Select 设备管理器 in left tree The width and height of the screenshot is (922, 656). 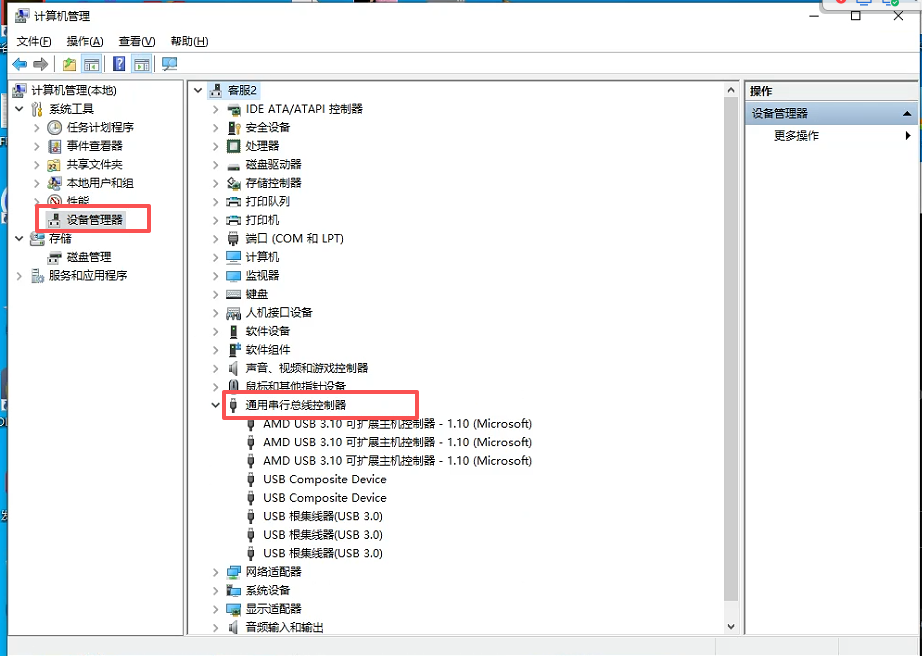(94, 220)
